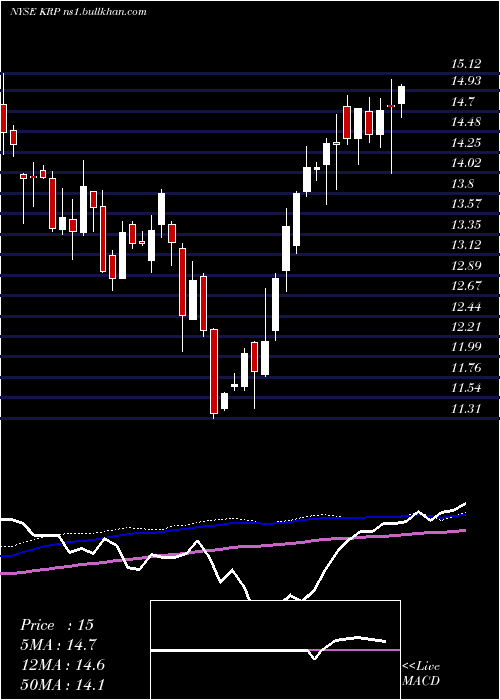Click the 13.12 price level label
Screen dimensions: 500x700
coord(466,245)
